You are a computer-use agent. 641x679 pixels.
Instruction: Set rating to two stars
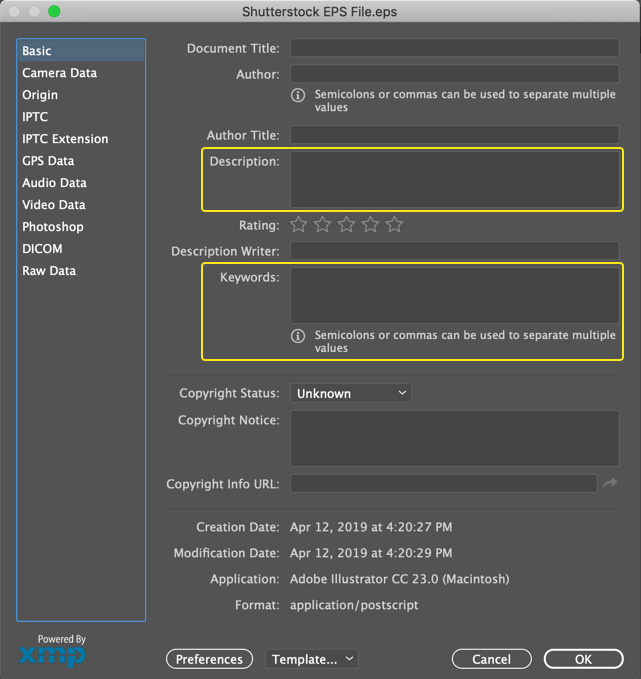(323, 224)
